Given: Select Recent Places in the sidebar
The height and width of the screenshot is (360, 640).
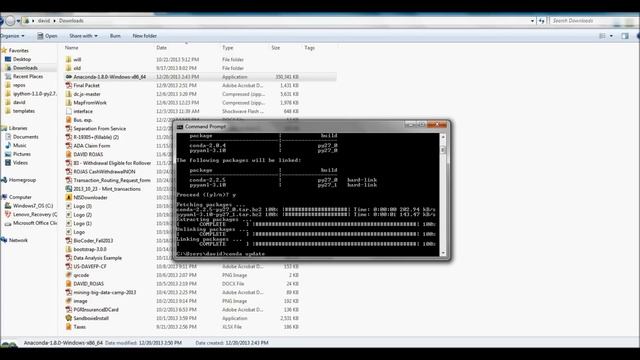Looking at the screenshot, I should pos(28,76).
